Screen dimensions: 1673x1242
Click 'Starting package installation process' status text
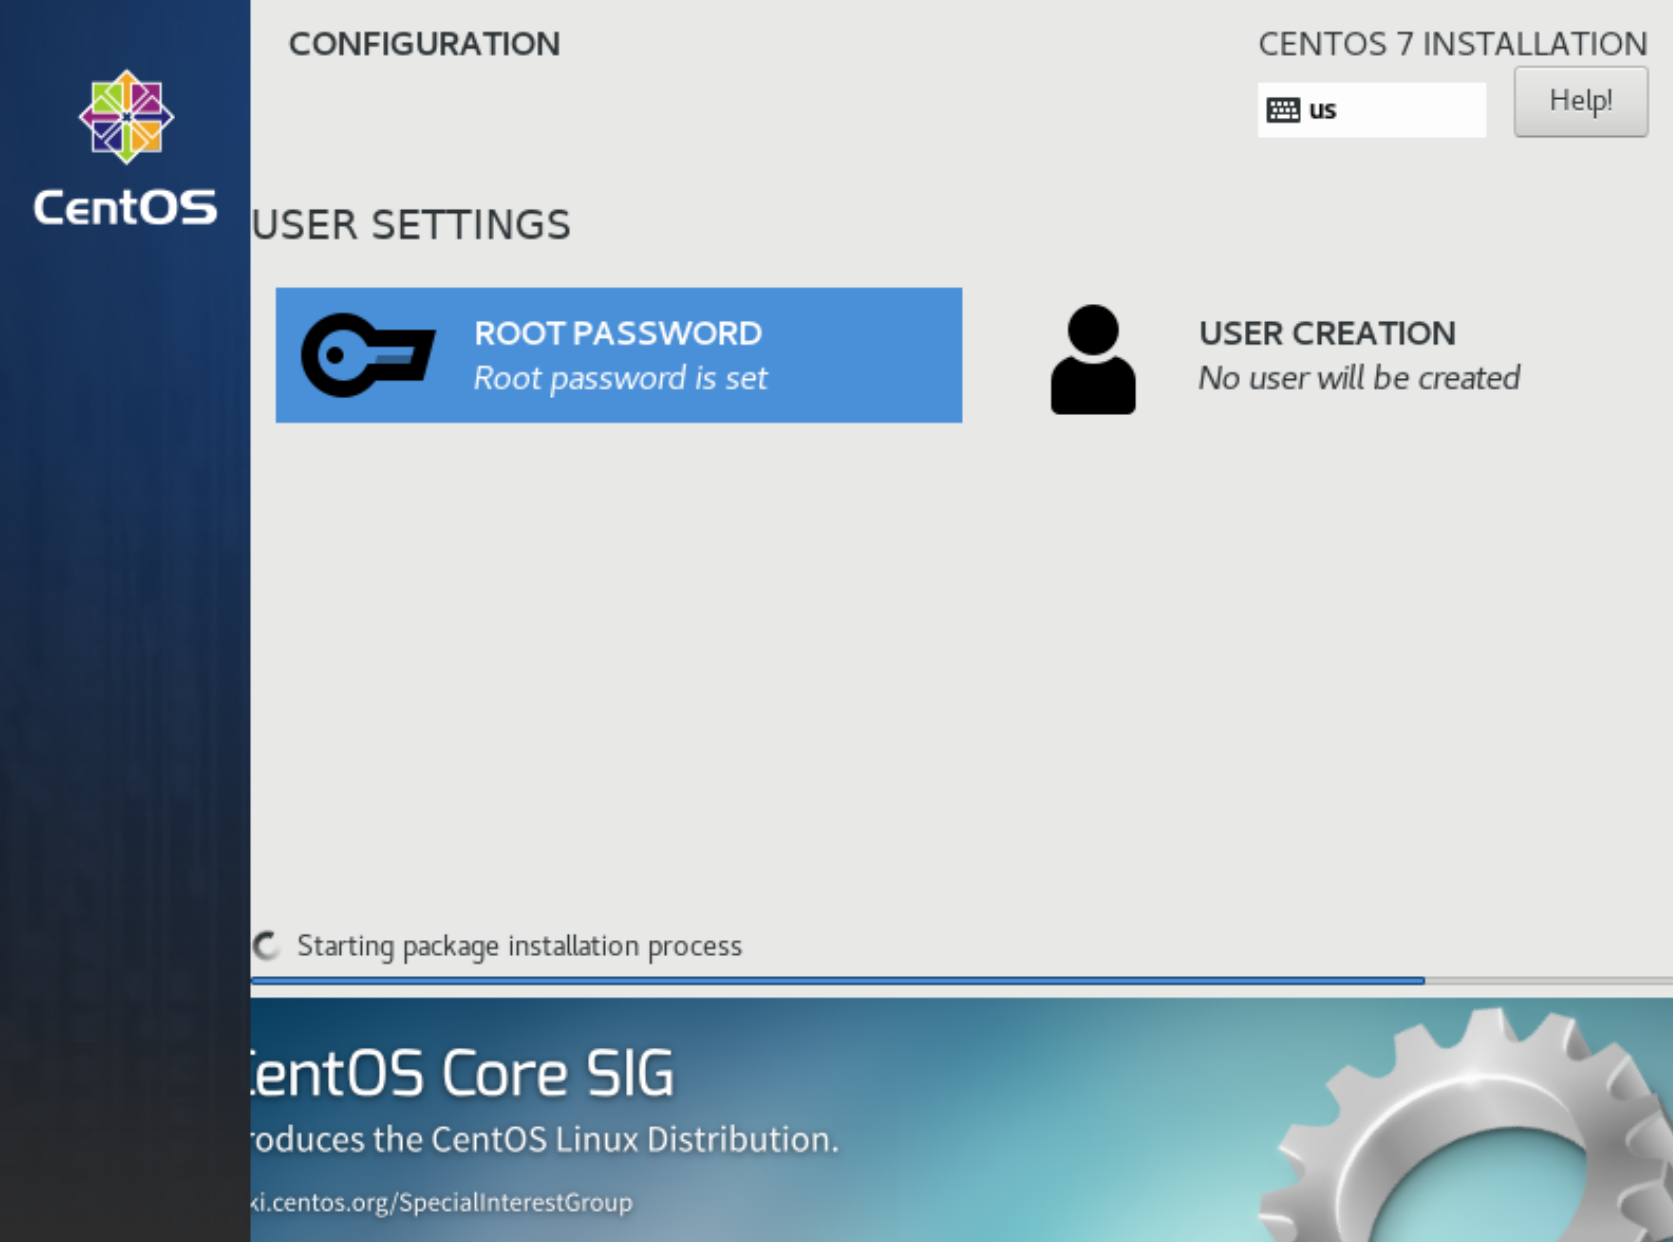[x=519, y=946]
